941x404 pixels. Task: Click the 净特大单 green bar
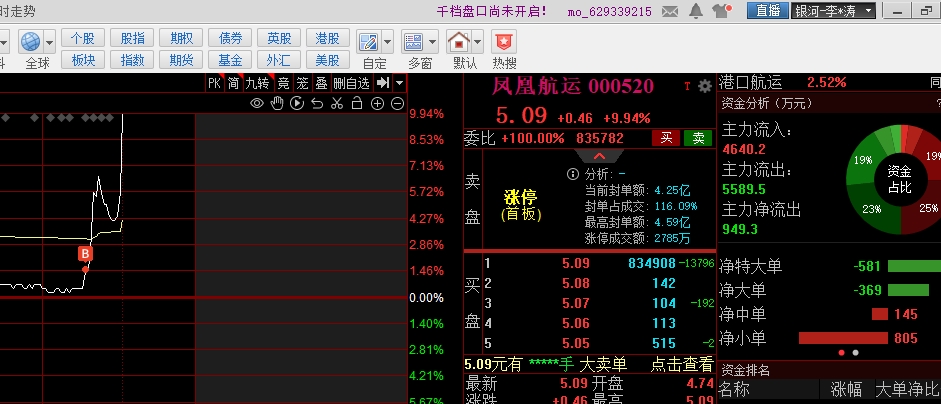point(914,266)
